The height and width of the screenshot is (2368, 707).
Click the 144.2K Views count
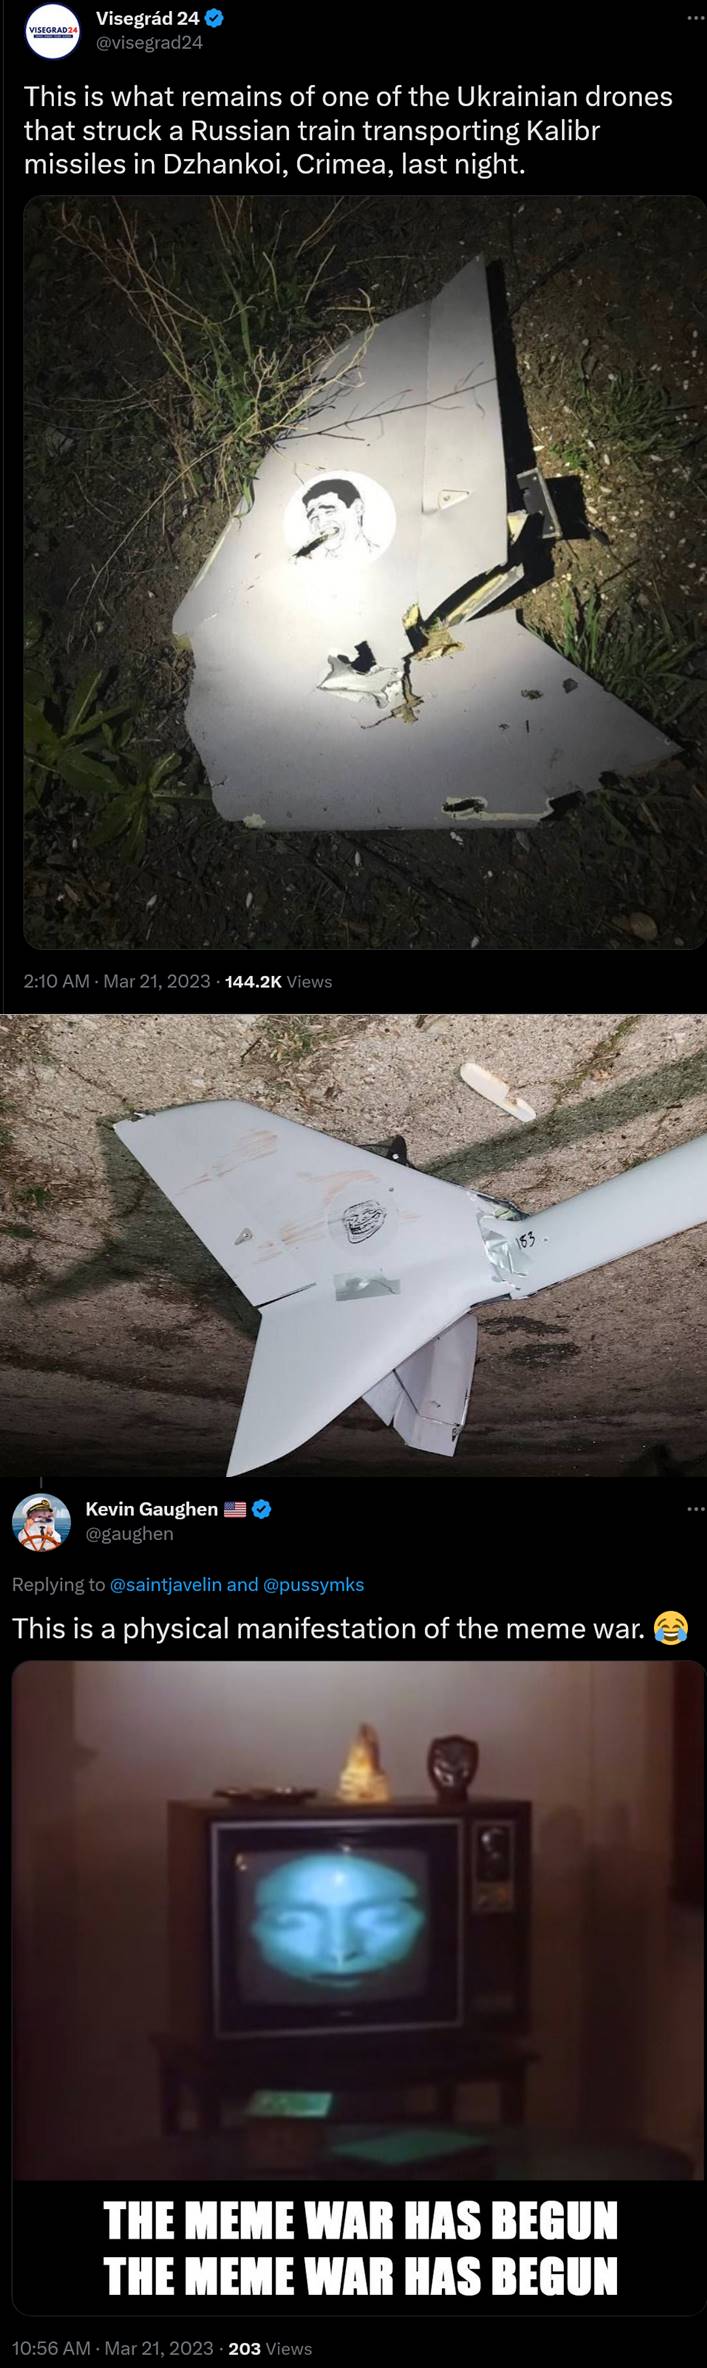point(279,981)
